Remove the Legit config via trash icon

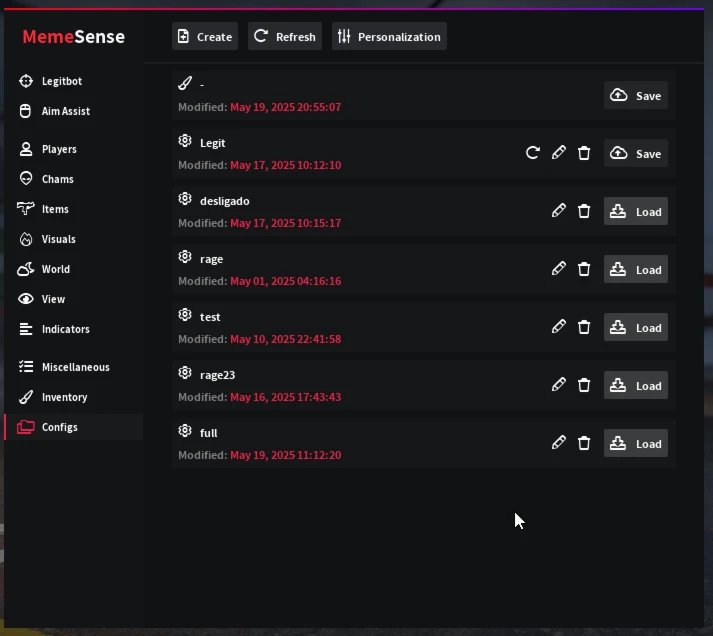584,153
